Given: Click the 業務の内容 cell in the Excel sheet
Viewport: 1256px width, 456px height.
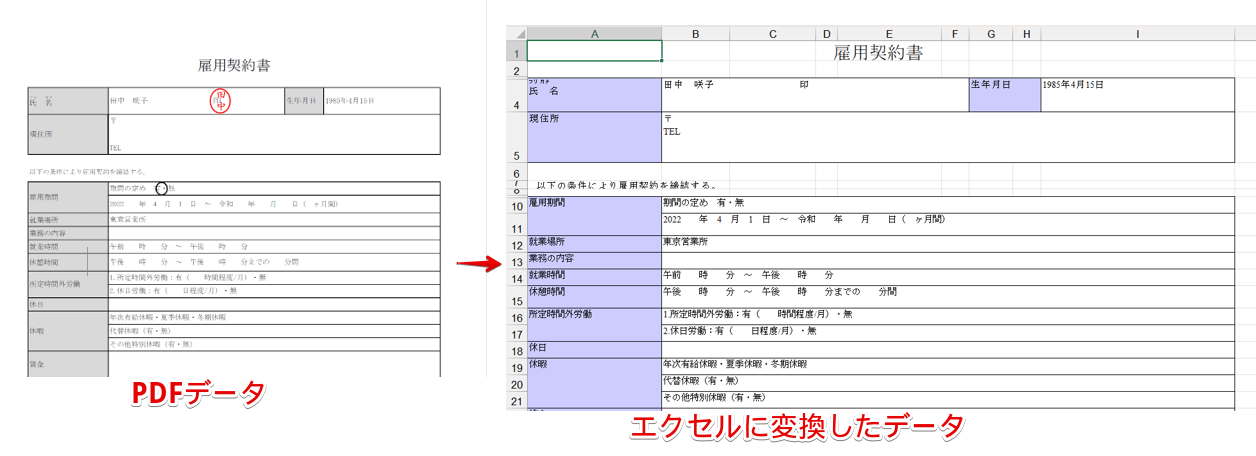Looking at the screenshot, I should 594,261.
